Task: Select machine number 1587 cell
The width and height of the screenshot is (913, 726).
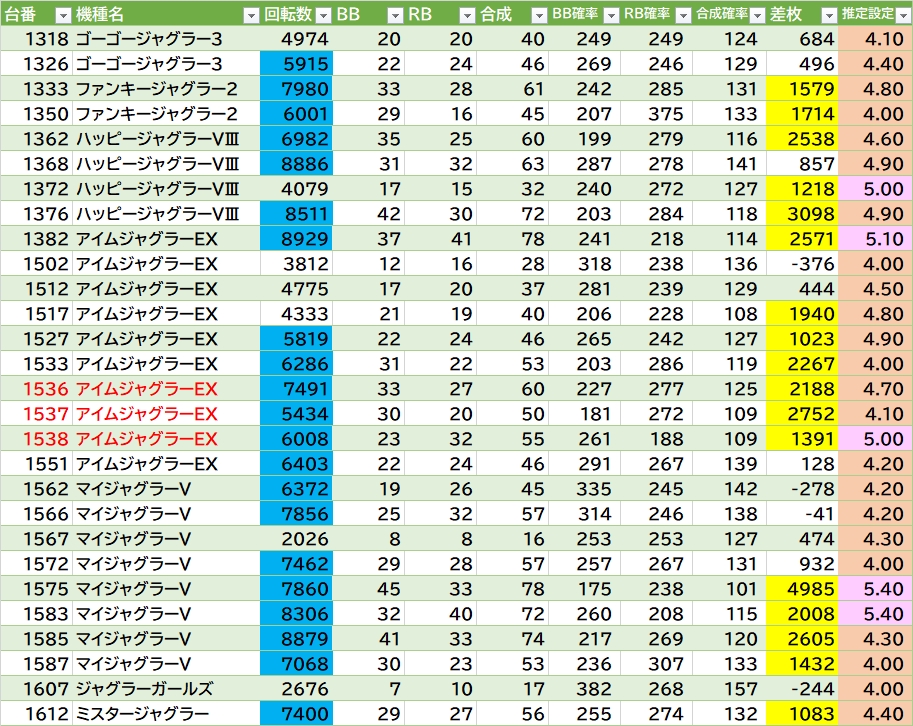Action: pos(36,665)
